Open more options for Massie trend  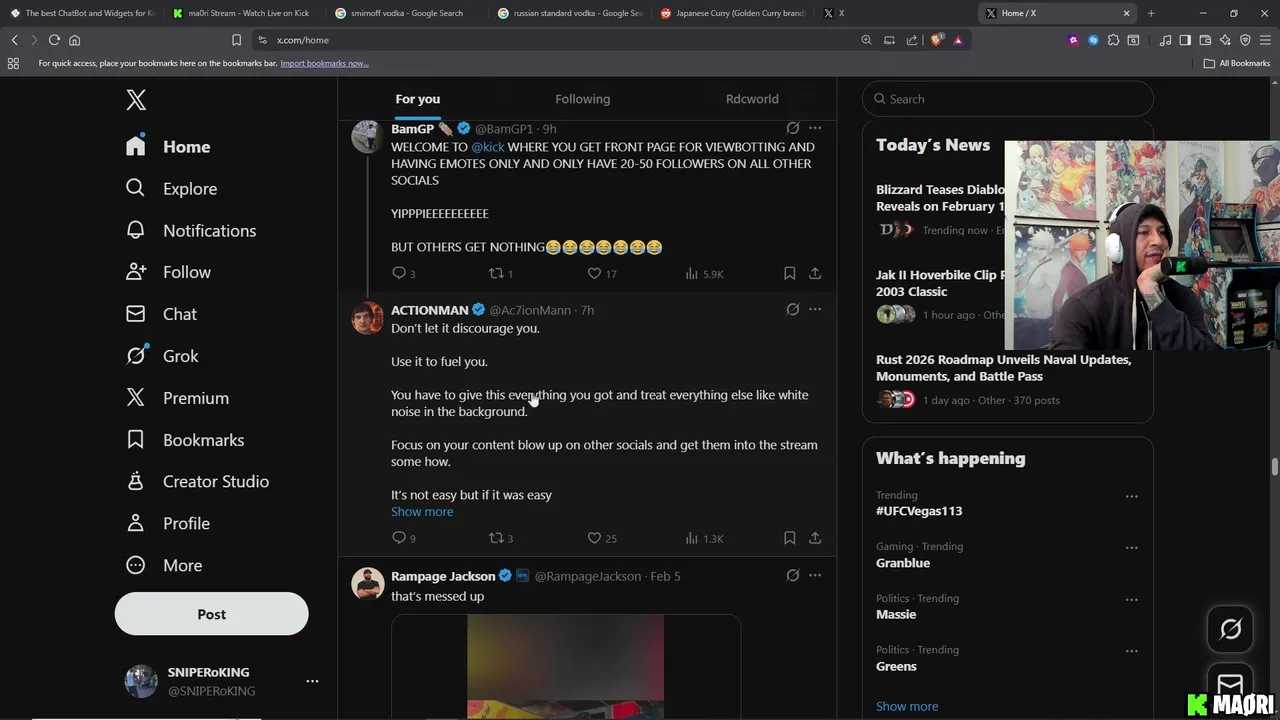click(x=1131, y=600)
